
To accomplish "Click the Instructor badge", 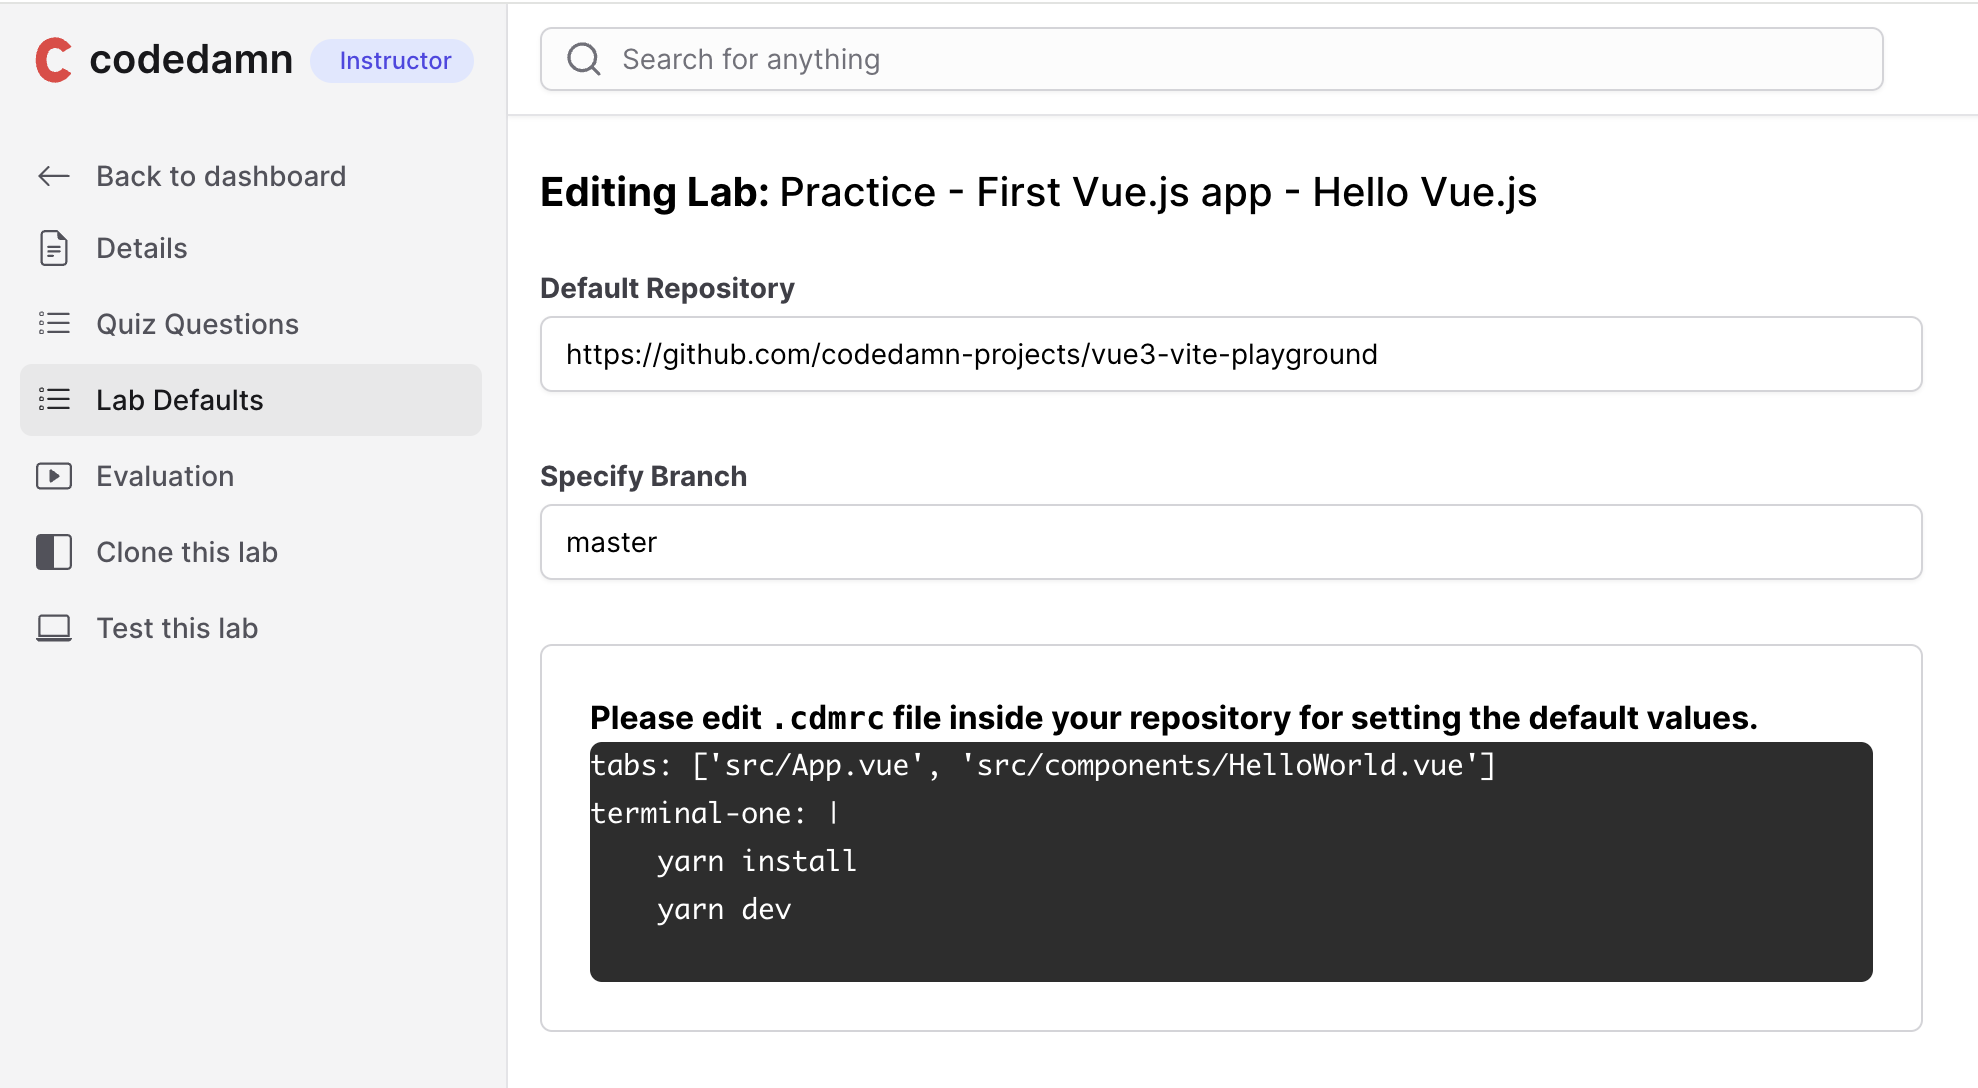I will 392,60.
